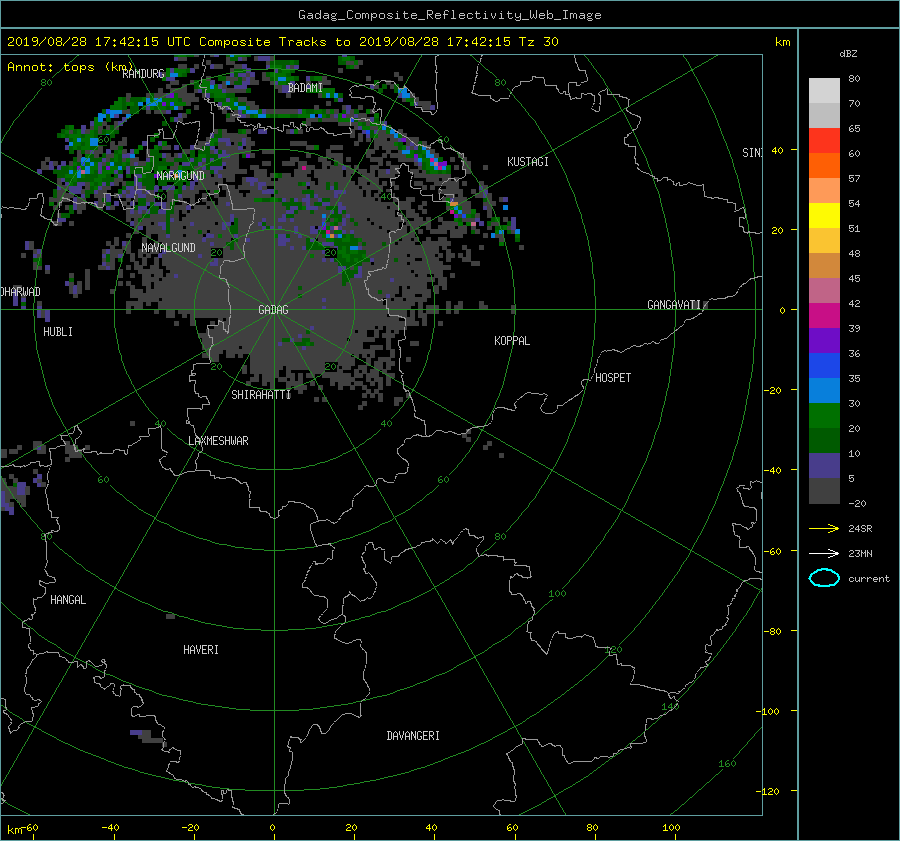Pick the dark gray -20 to 5 dBZ swatch

[x=824, y=491]
